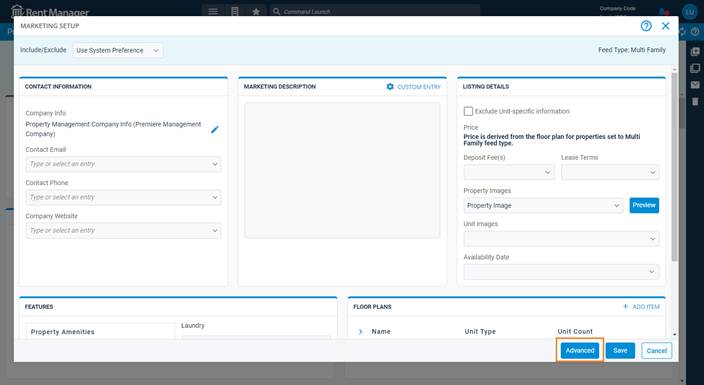
Task: Click the trash icon in right sidebar
Action: pos(695,102)
